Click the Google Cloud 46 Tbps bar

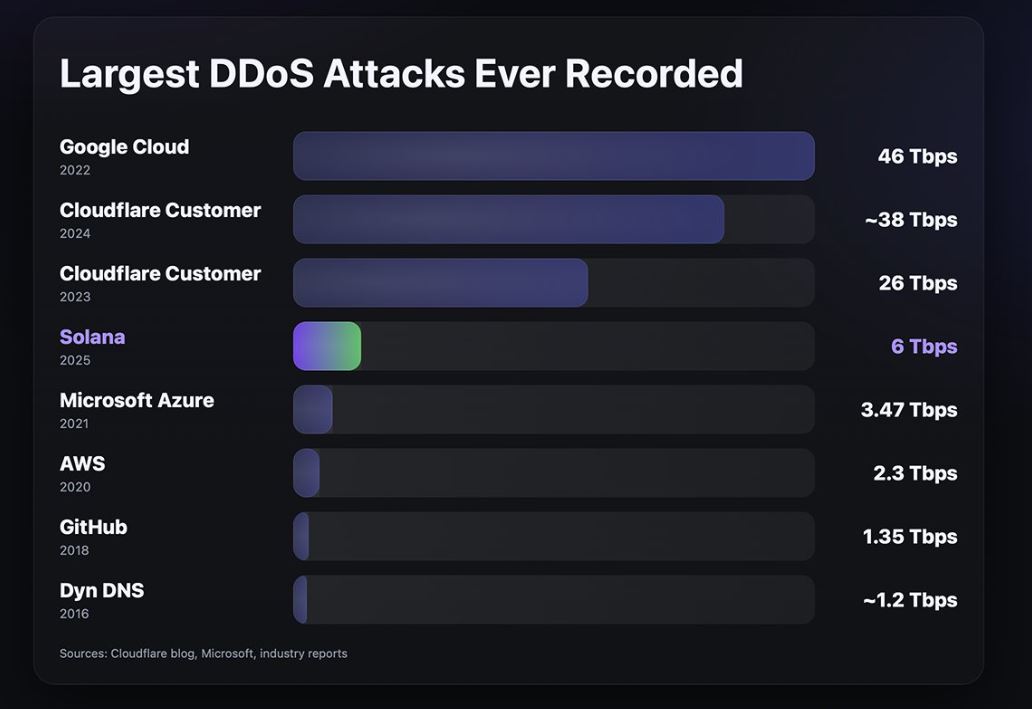point(553,155)
